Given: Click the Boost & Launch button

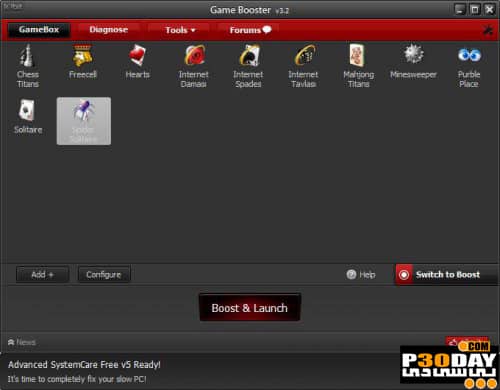Looking at the screenshot, I should (x=250, y=308).
